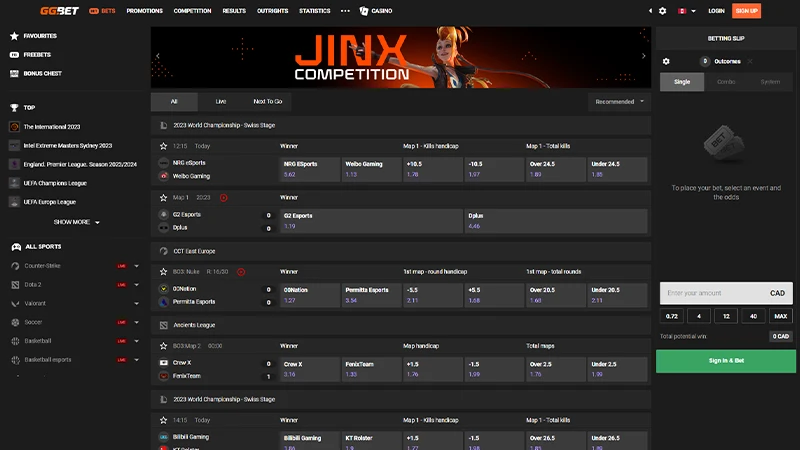
Task: Open Intel Extreme Masters Sydney 2023
Action: click(67, 145)
